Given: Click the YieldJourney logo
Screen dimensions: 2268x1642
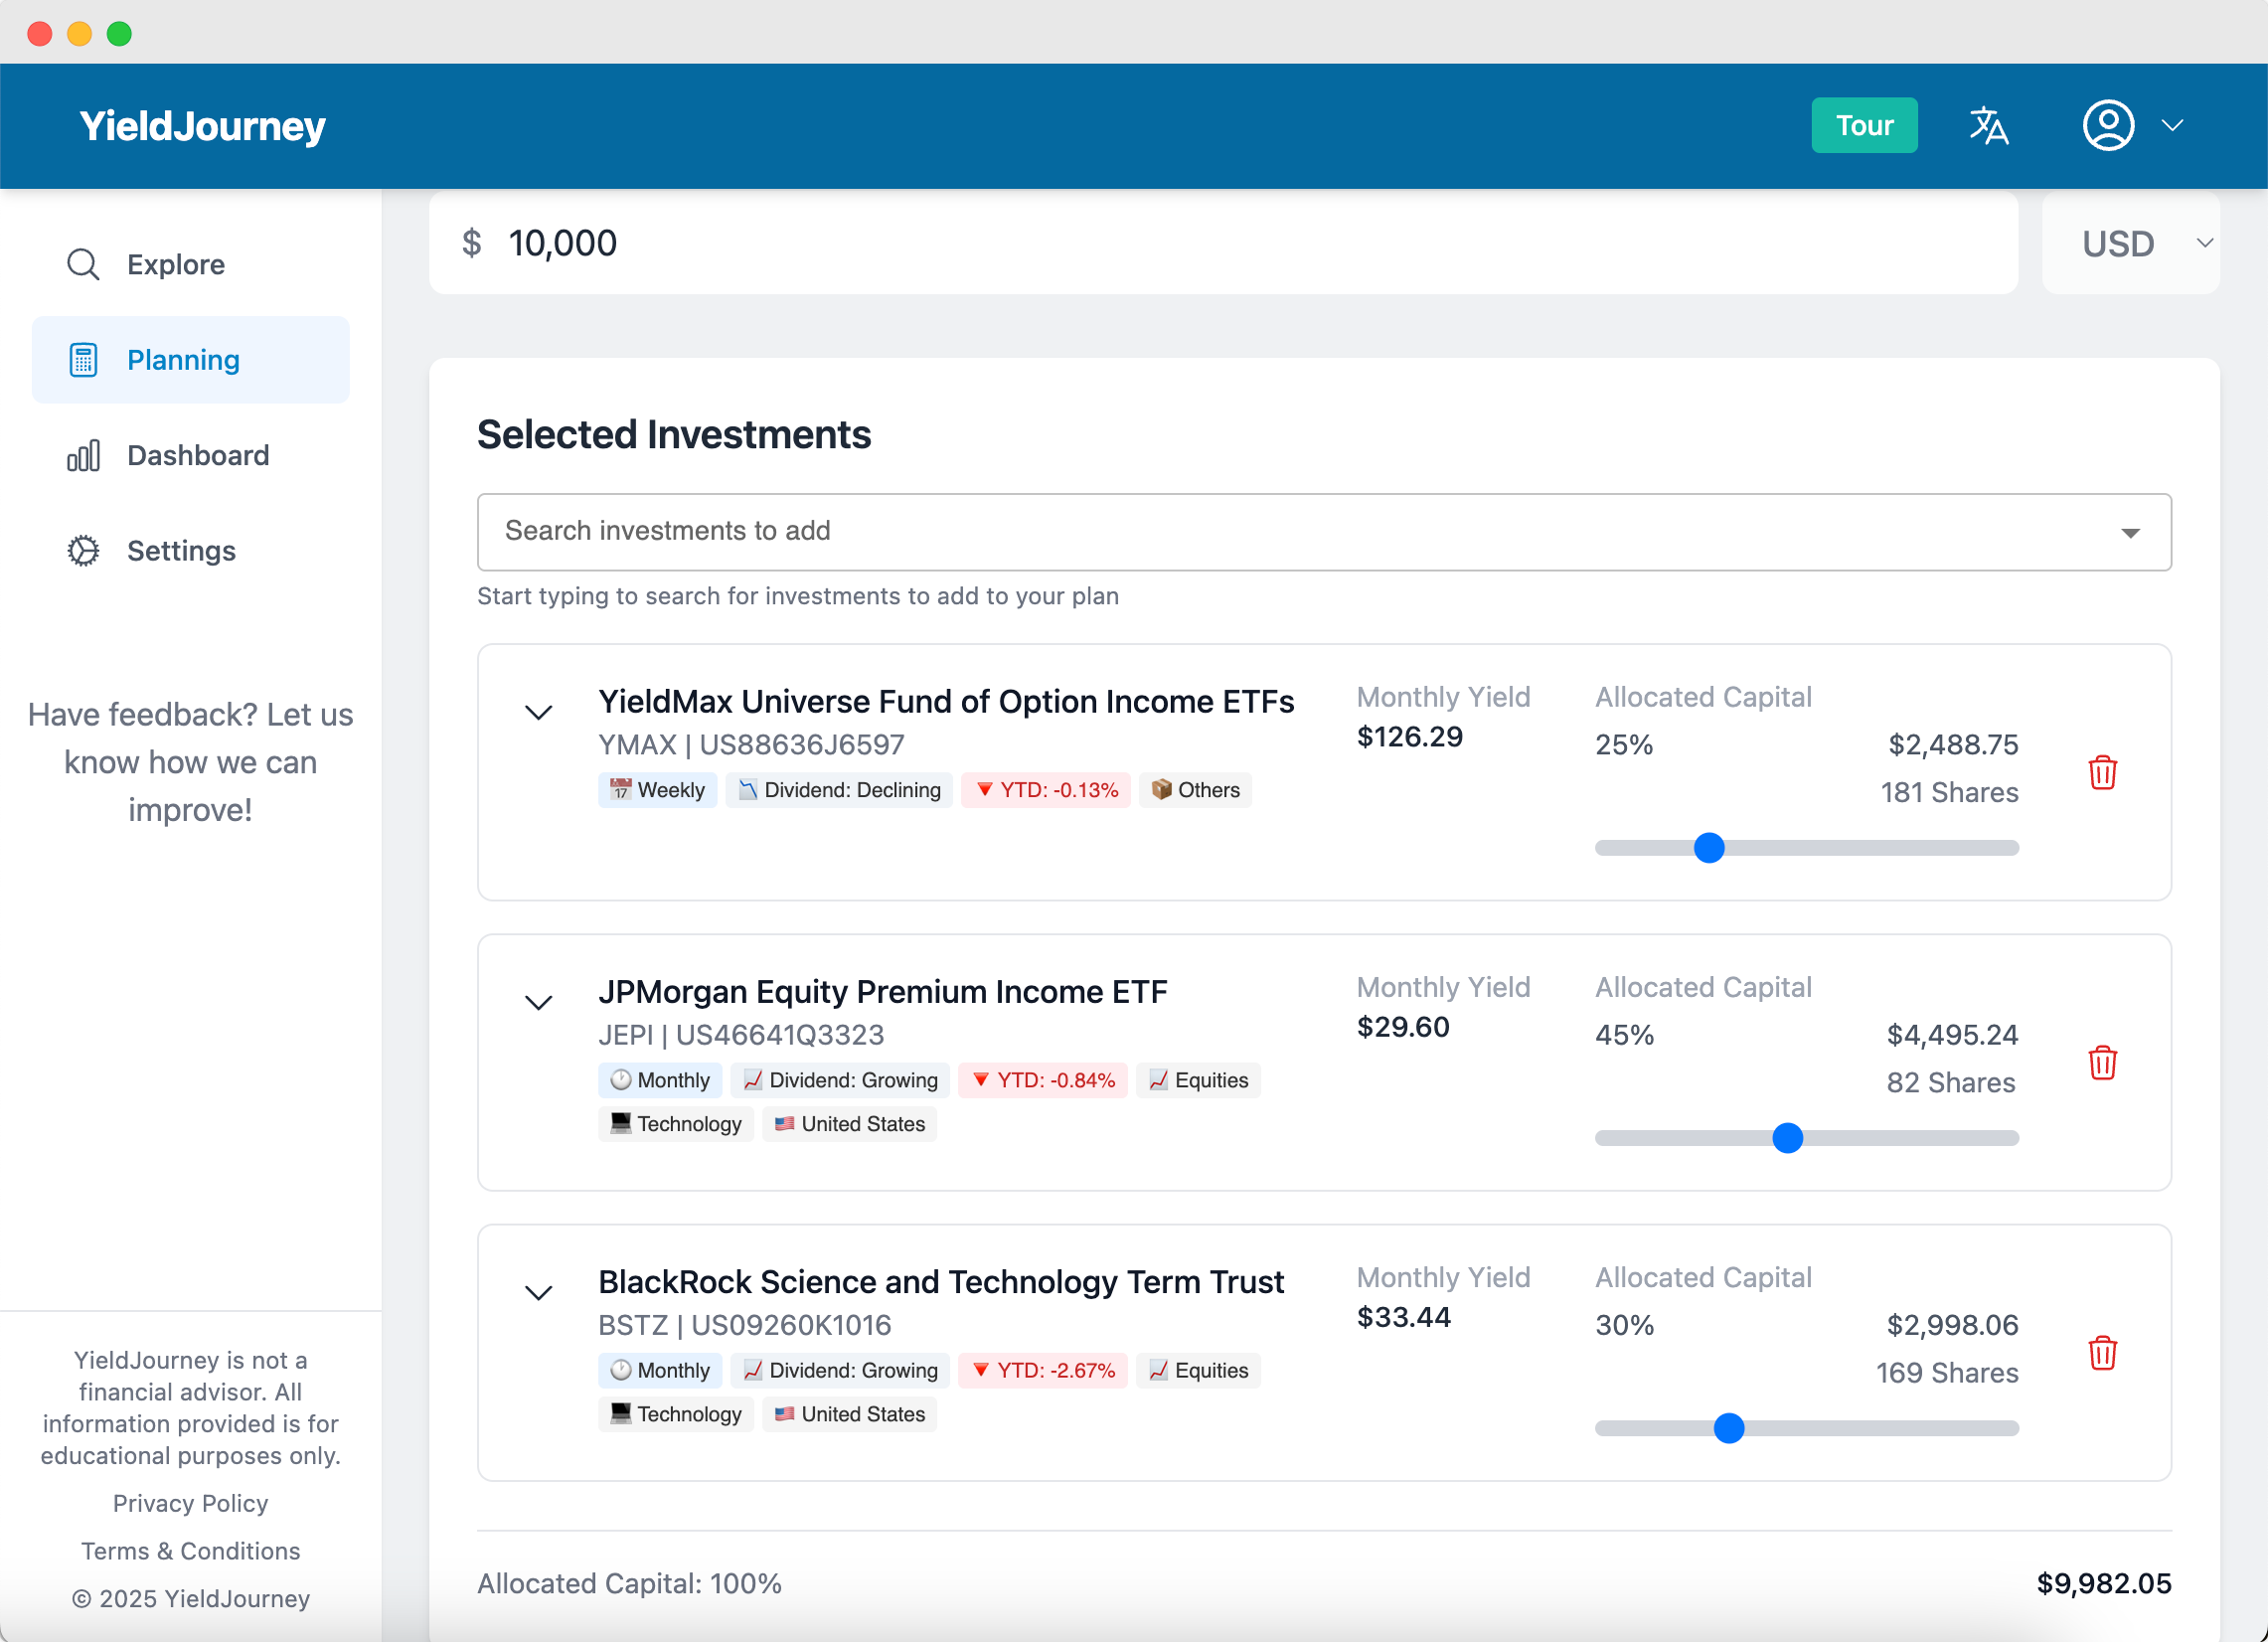Looking at the screenshot, I should coord(203,126).
